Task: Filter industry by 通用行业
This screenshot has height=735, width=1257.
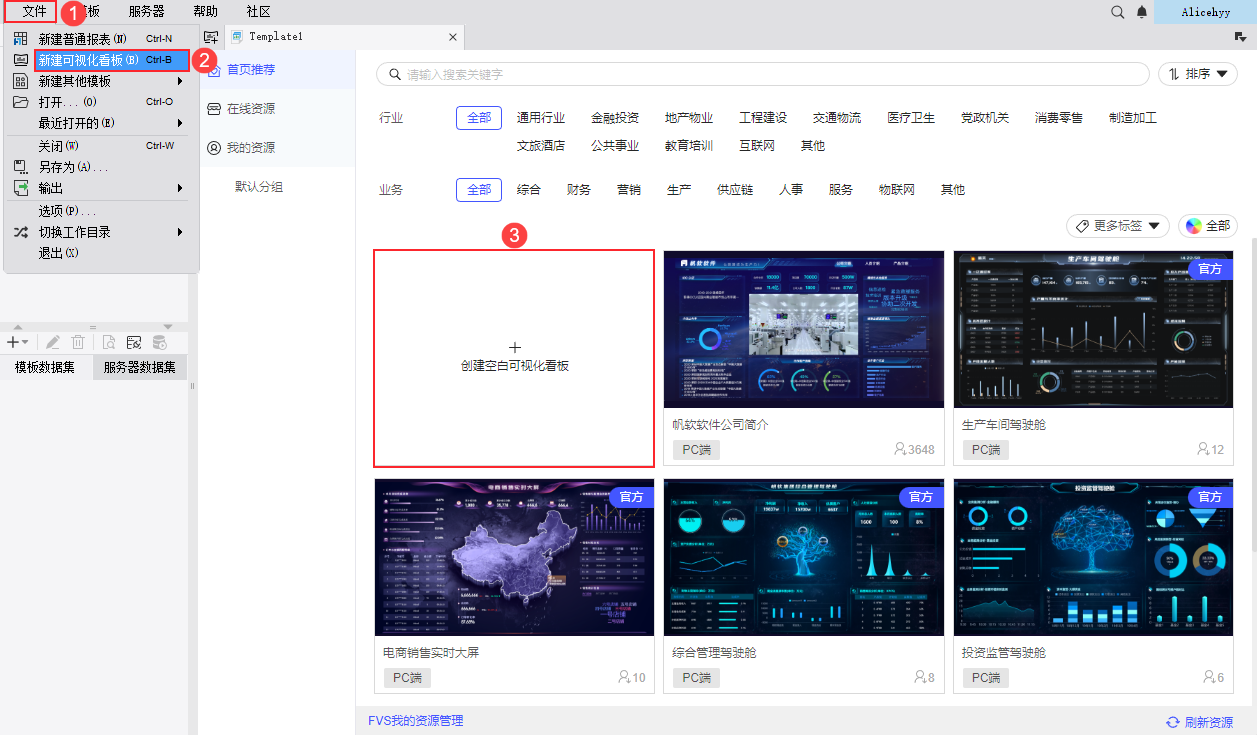Action: 541,117
